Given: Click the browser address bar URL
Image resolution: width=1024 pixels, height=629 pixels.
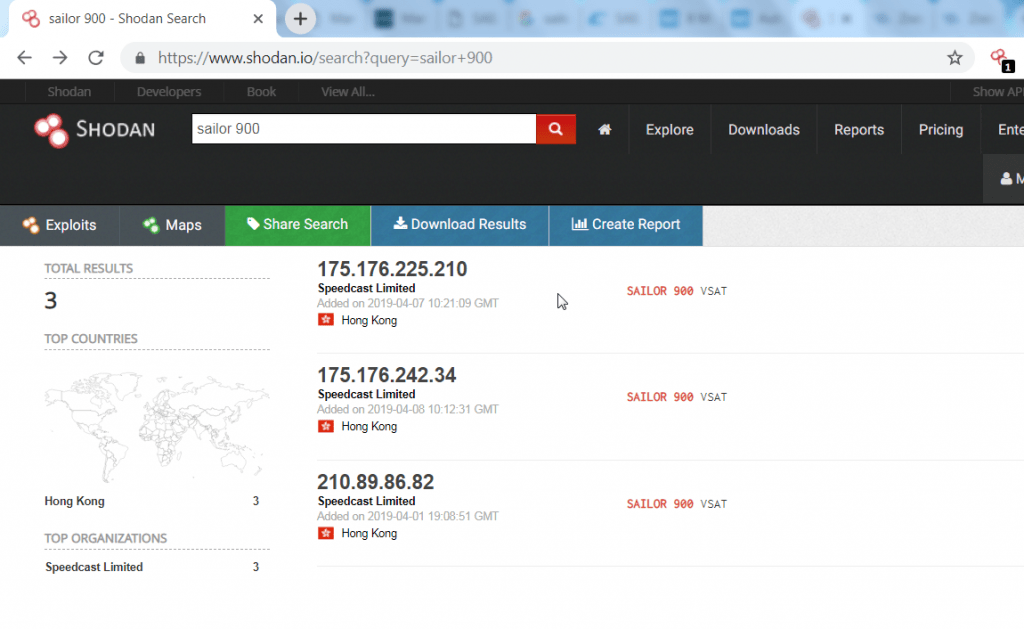Looking at the screenshot, I should (325, 57).
